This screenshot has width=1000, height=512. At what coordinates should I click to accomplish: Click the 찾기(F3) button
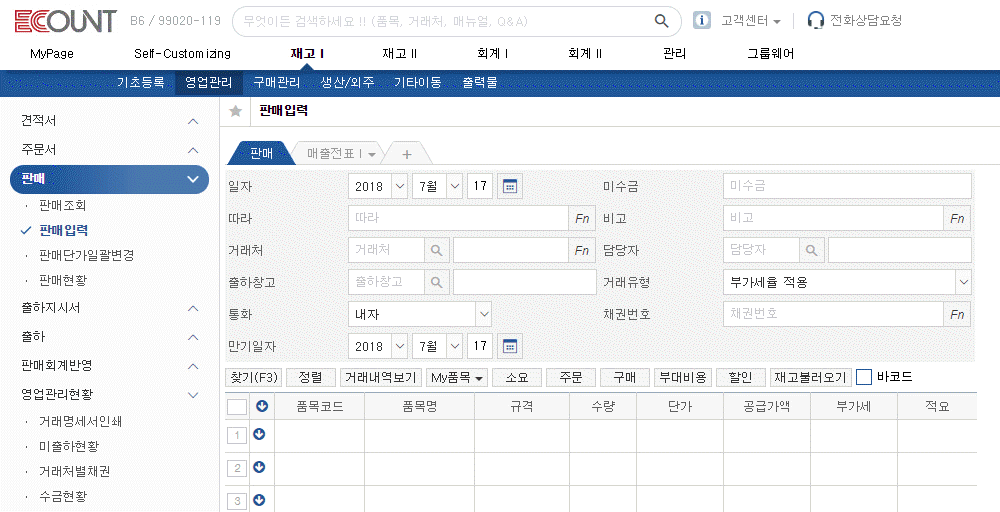[254, 377]
